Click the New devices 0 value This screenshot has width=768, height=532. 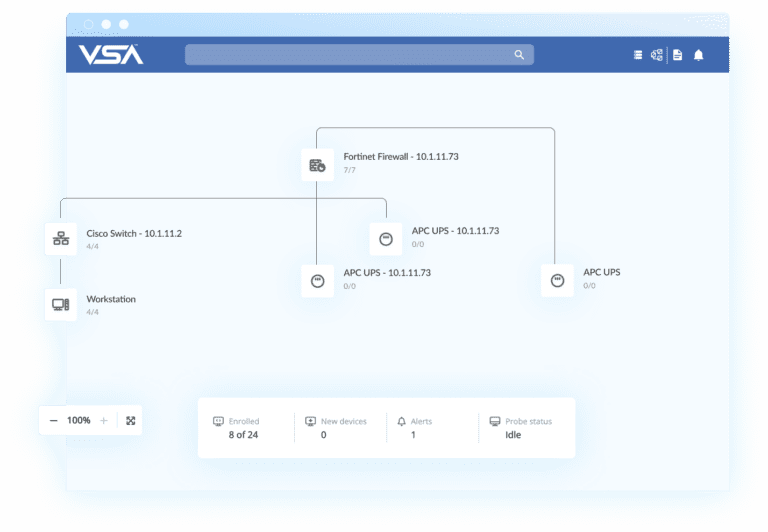323,435
